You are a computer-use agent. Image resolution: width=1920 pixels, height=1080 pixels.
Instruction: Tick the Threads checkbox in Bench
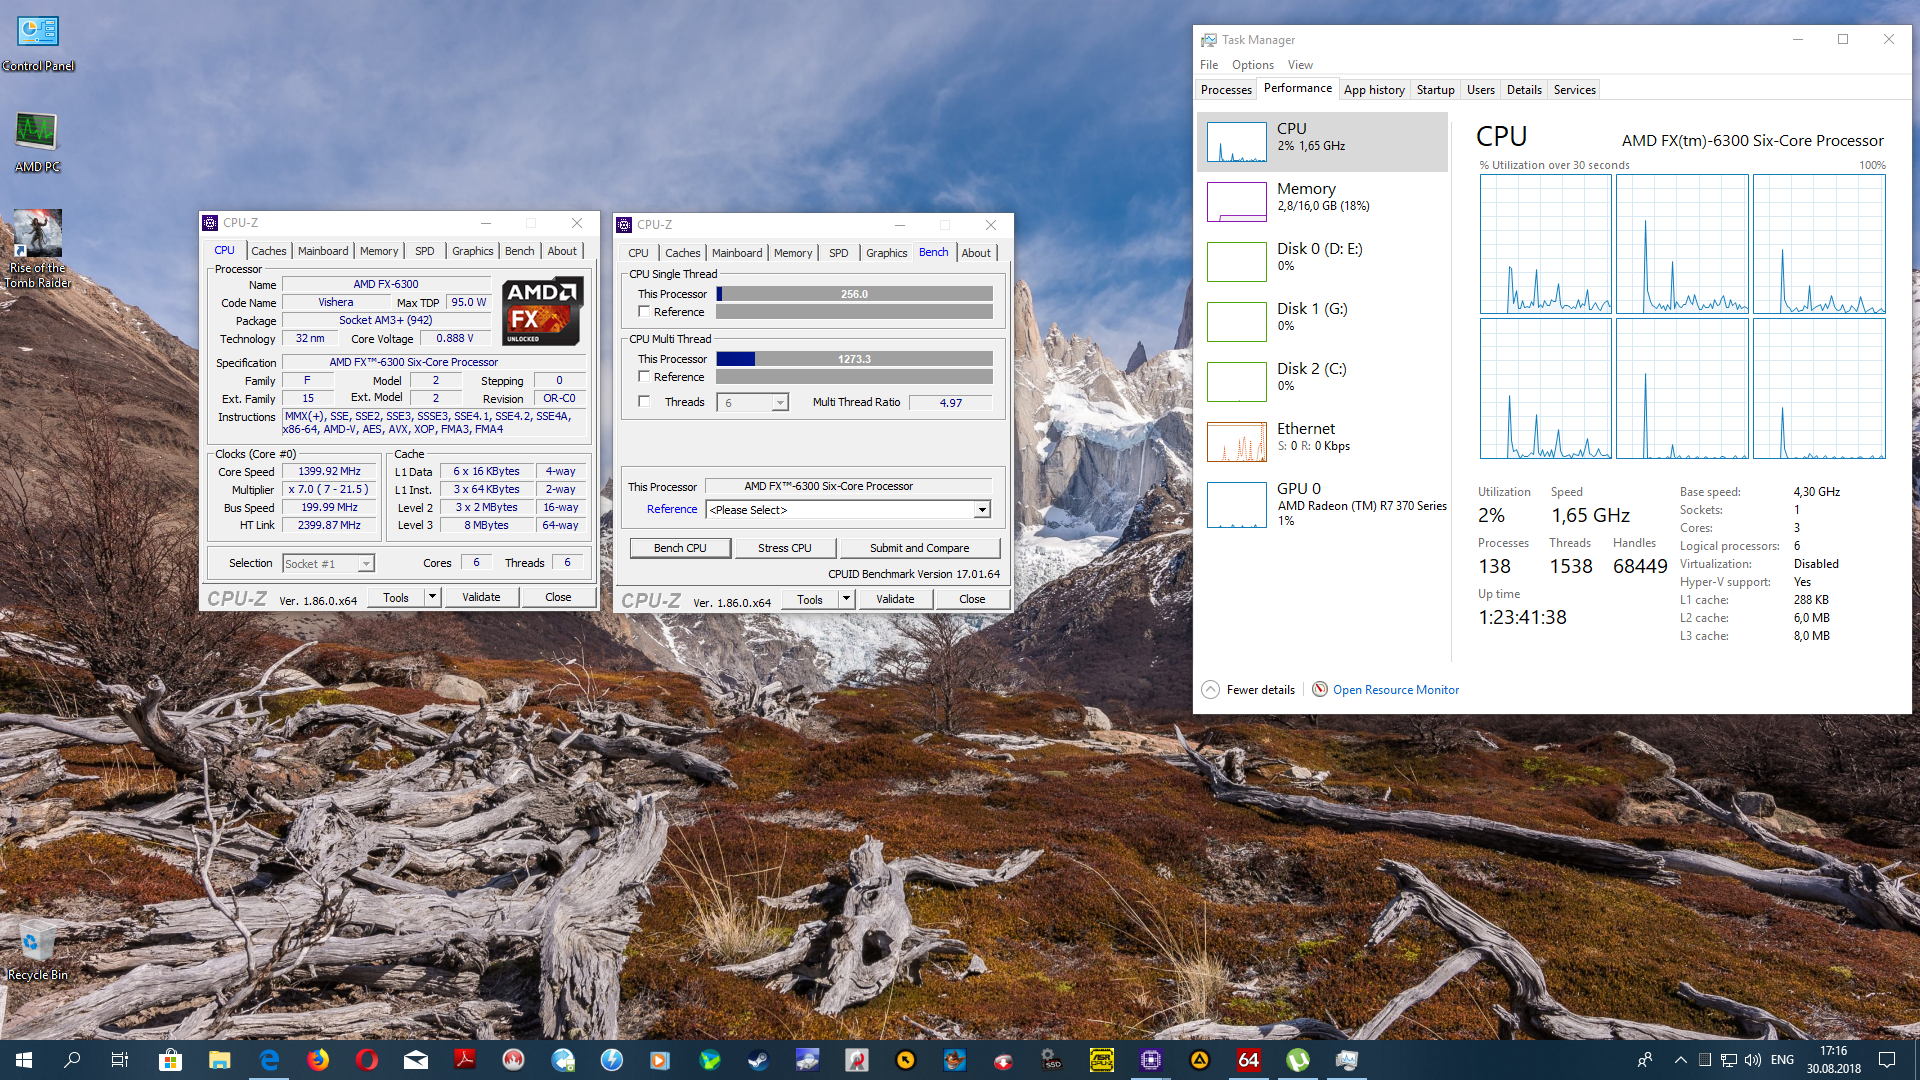[644, 401]
